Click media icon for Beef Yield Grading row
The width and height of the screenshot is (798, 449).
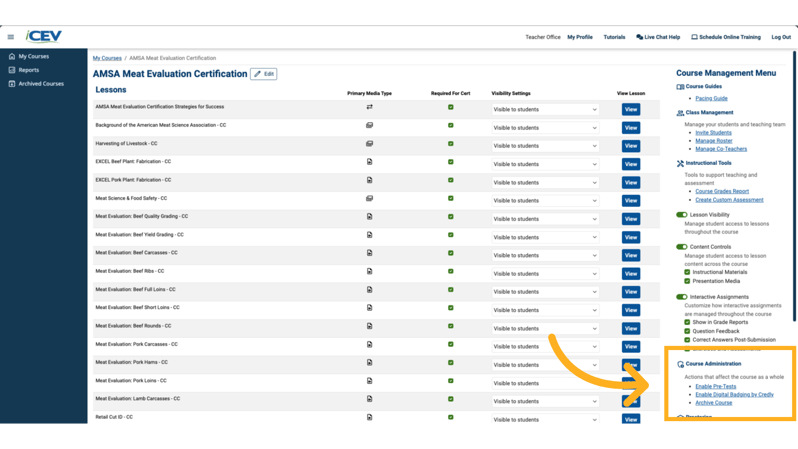click(x=369, y=235)
